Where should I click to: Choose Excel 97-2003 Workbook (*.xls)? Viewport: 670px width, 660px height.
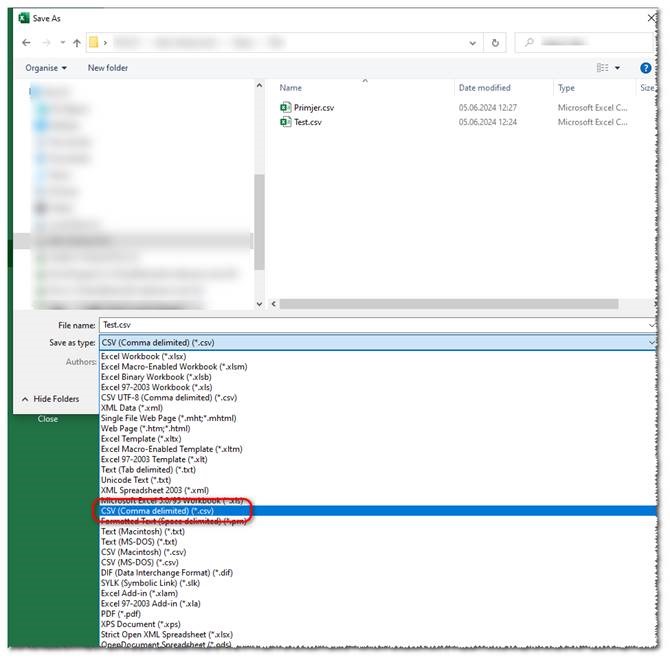tap(156, 387)
